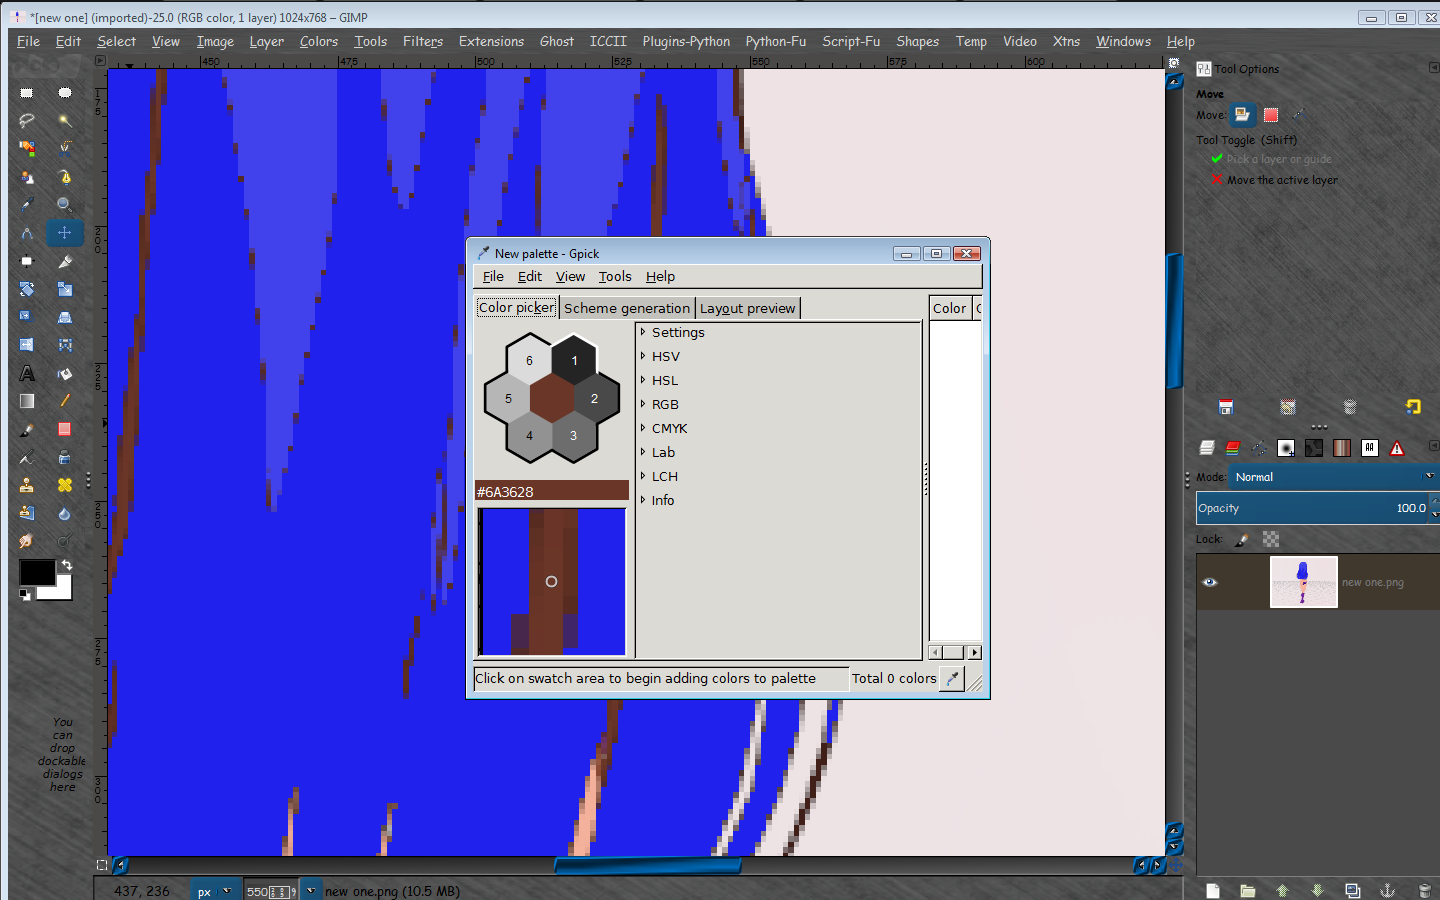Anchor the floating layer icon
The image size is (1440, 900).
coord(1387,890)
